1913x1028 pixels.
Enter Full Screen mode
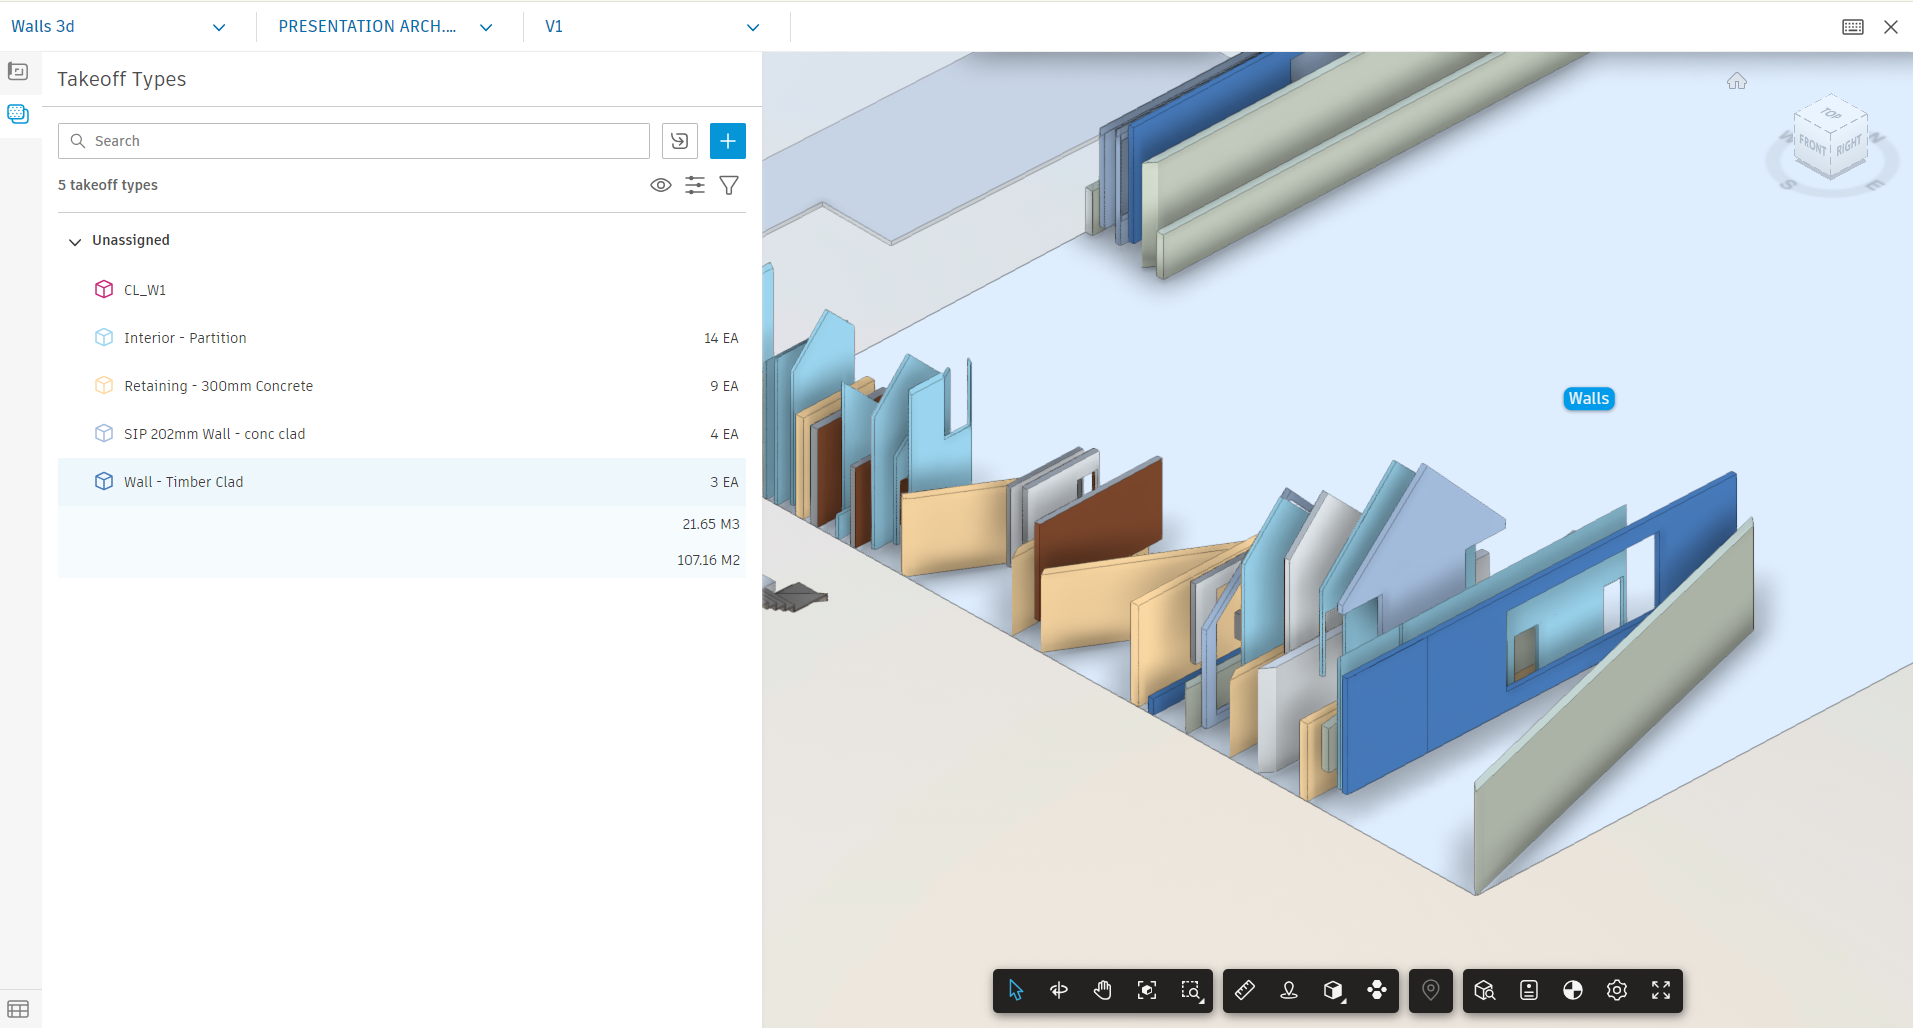coord(1661,990)
